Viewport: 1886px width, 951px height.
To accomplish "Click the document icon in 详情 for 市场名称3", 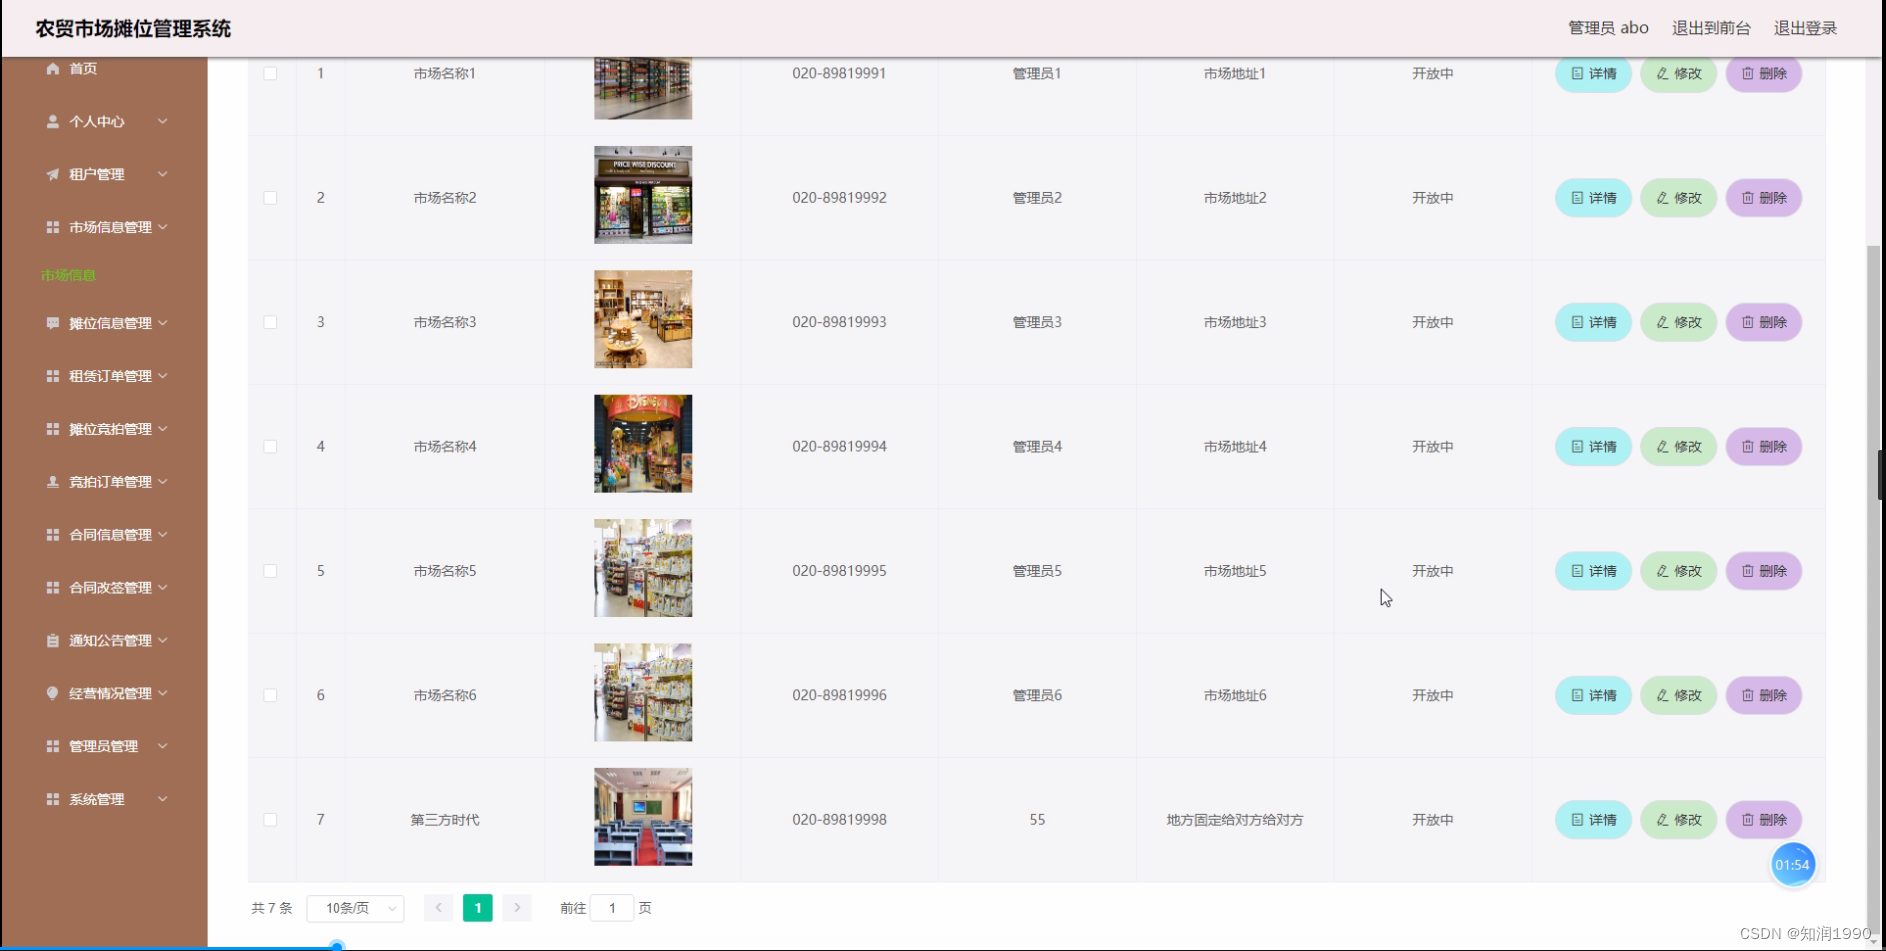I will pyautogui.click(x=1578, y=321).
